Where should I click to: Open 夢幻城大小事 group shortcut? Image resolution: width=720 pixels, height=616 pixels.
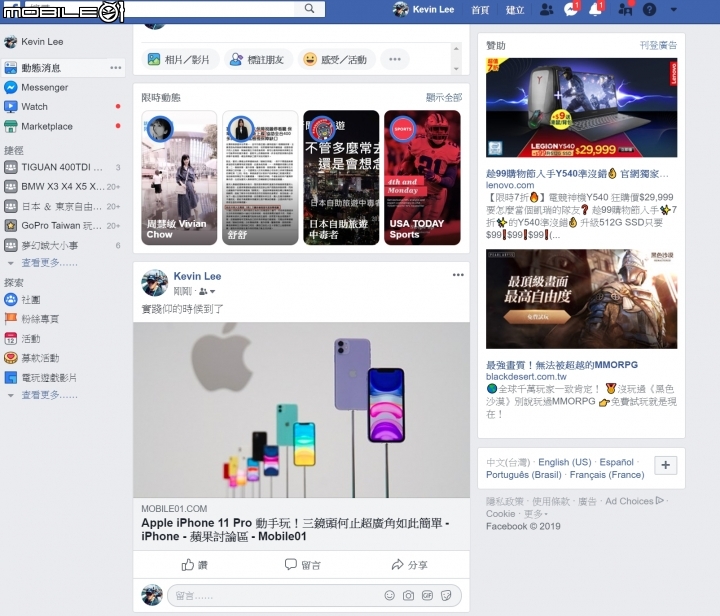click(x=62, y=246)
